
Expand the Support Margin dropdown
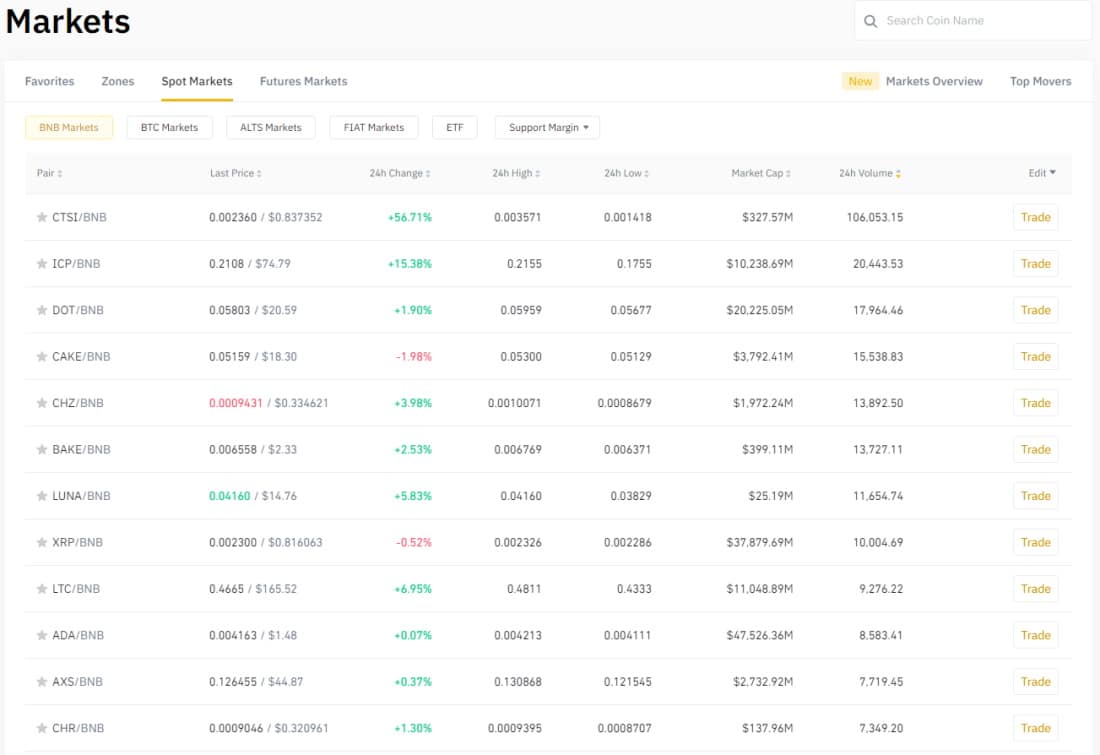(x=547, y=128)
